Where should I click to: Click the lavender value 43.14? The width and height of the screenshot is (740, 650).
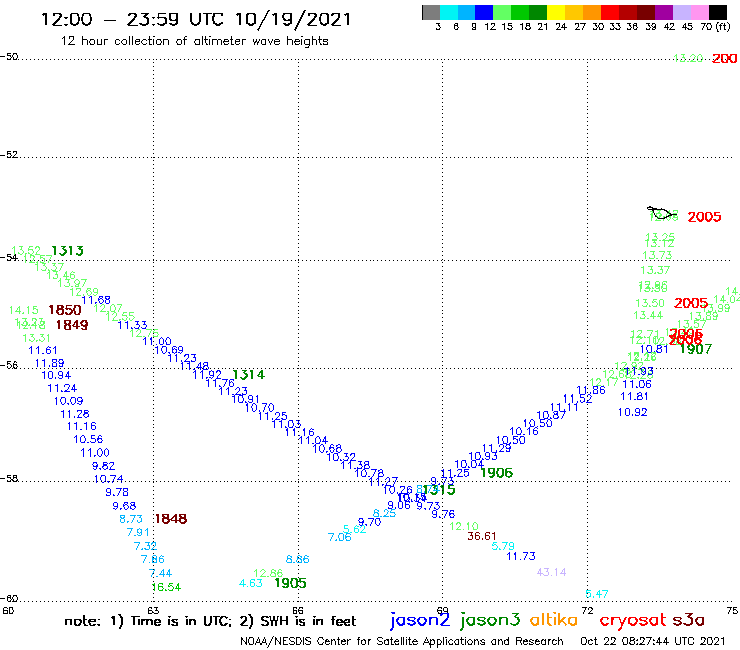tap(551, 572)
